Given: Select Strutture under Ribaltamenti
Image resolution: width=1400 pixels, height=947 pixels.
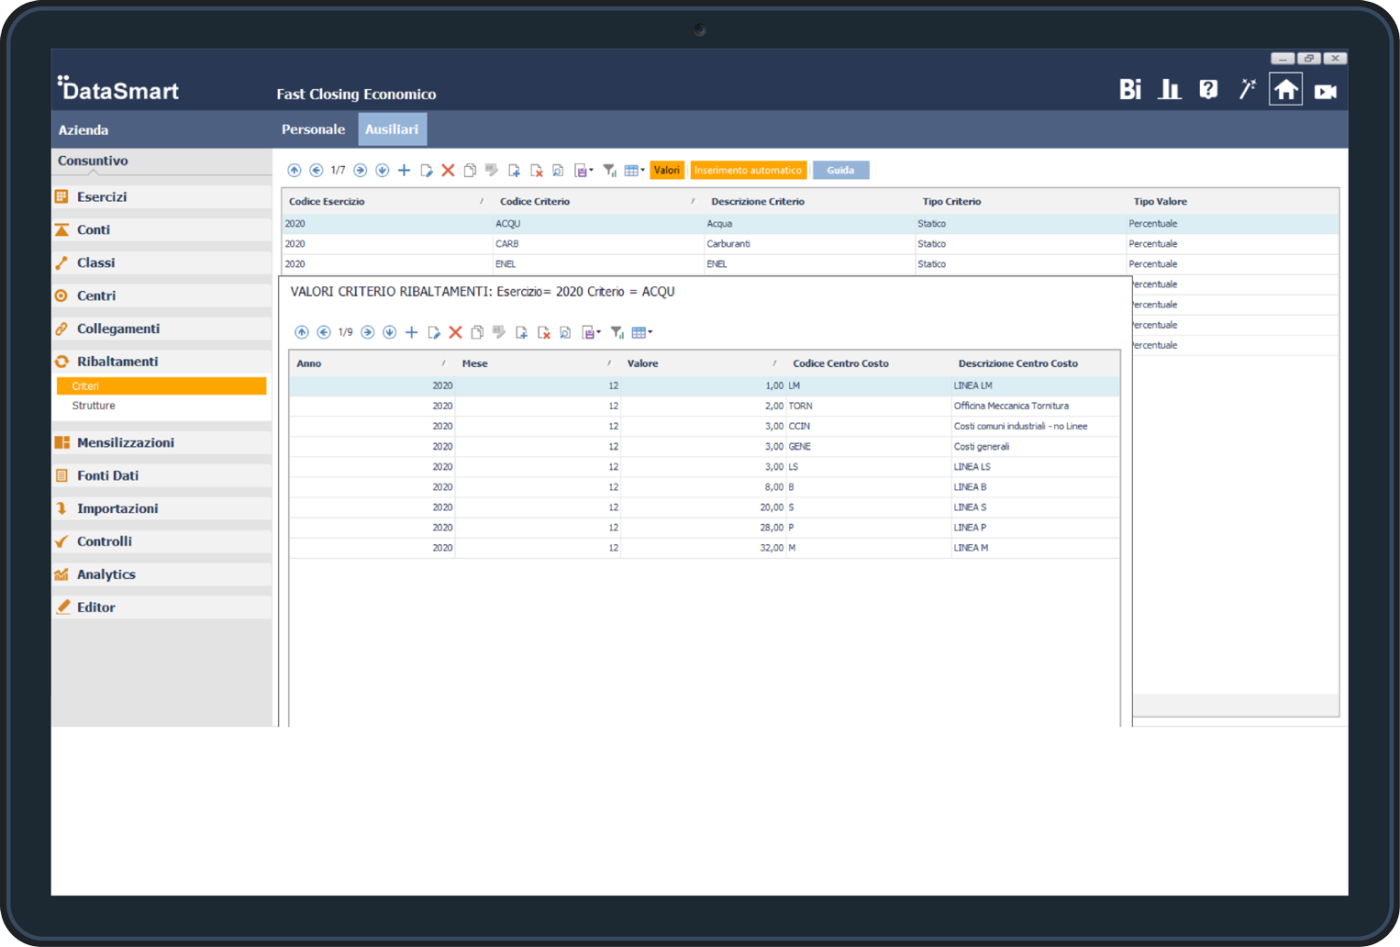Looking at the screenshot, I should (x=94, y=406).
